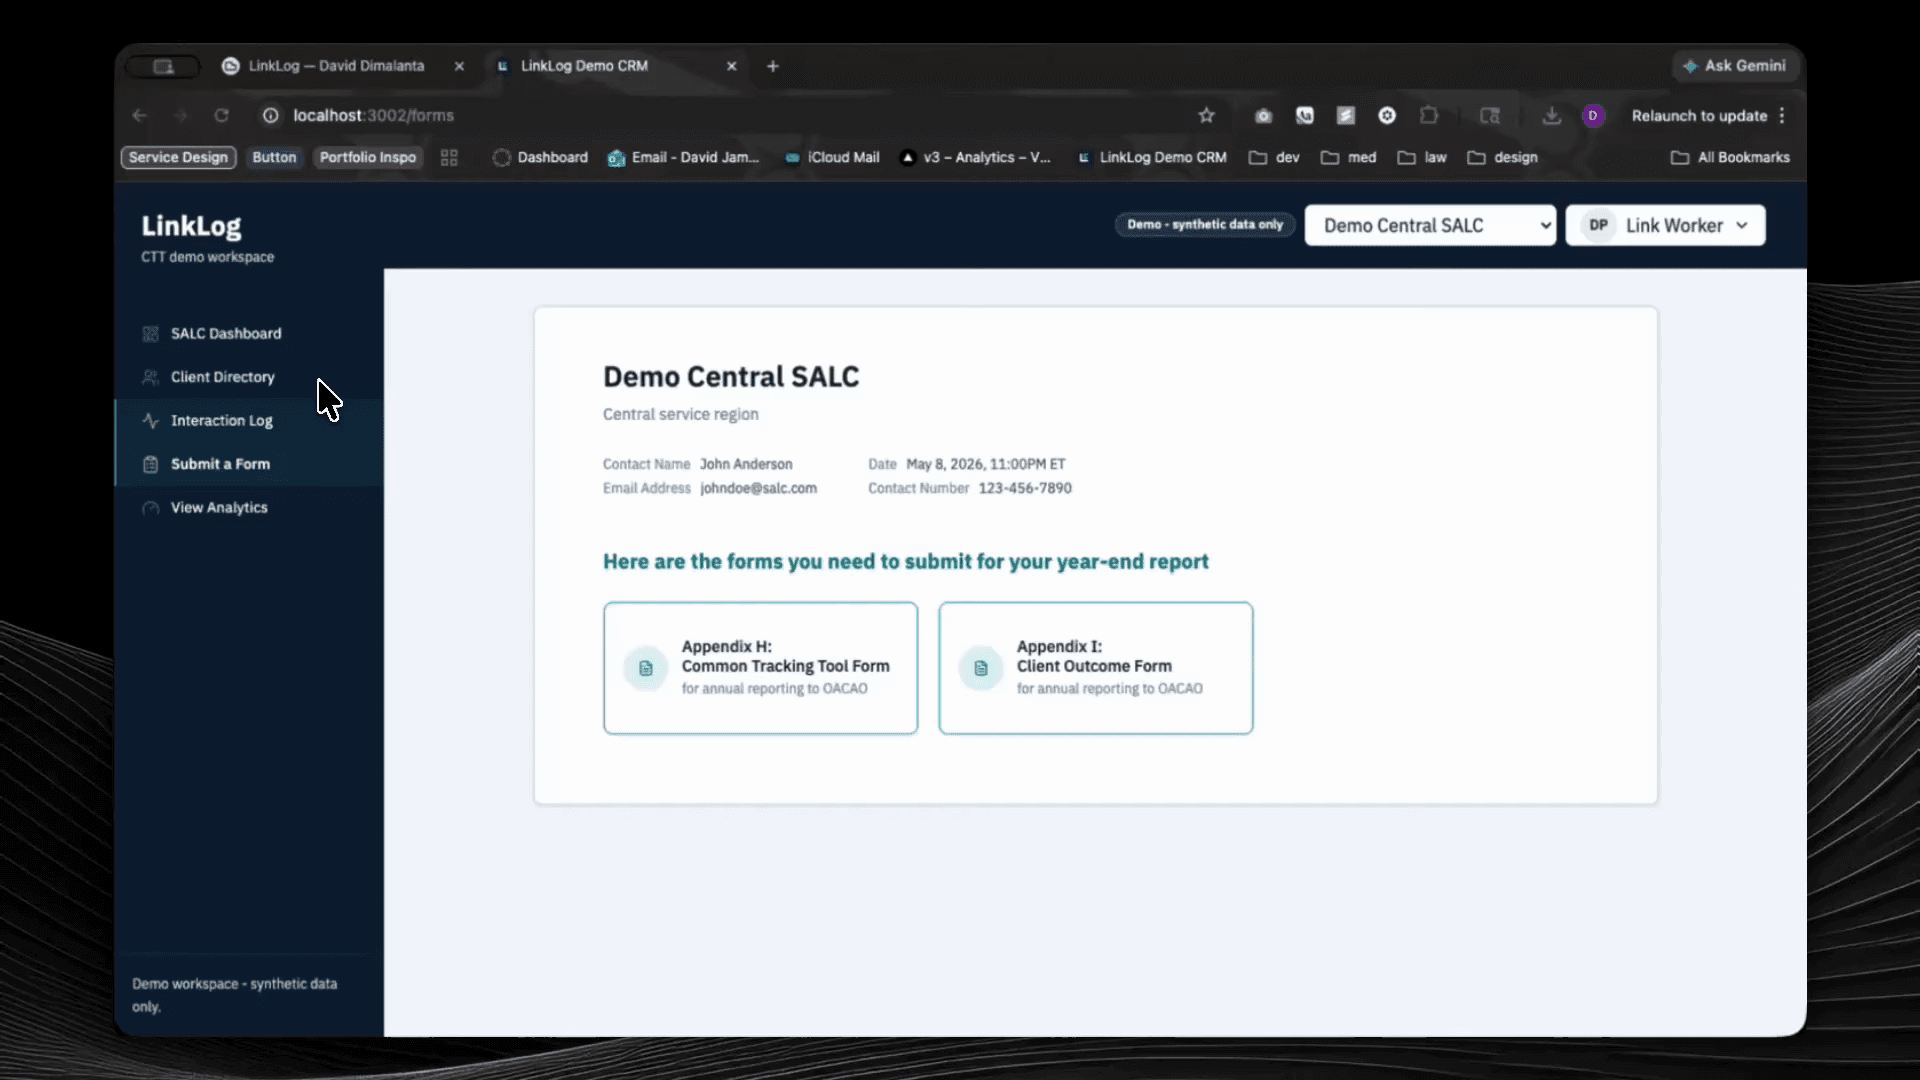Click the LinkLog logo title
Image resolution: width=1920 pixels, height=1080 pixels.
point(191,227)
